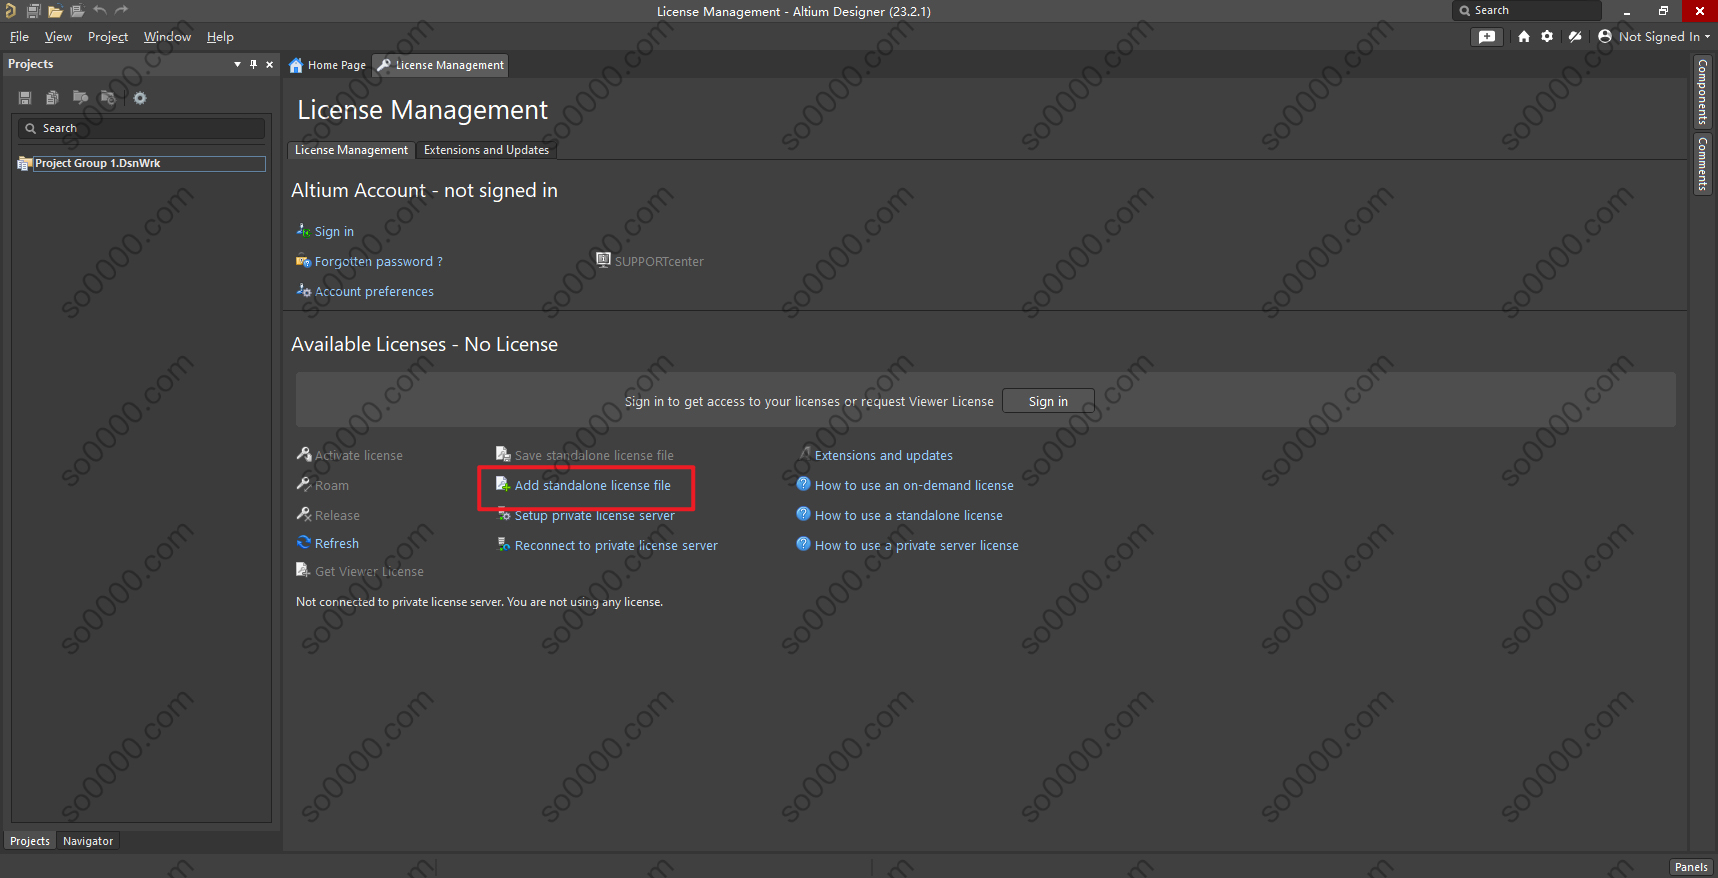Click in the Projects panel Search field
The height and width of the screenshot is (878, 1718).
point(141,128)
